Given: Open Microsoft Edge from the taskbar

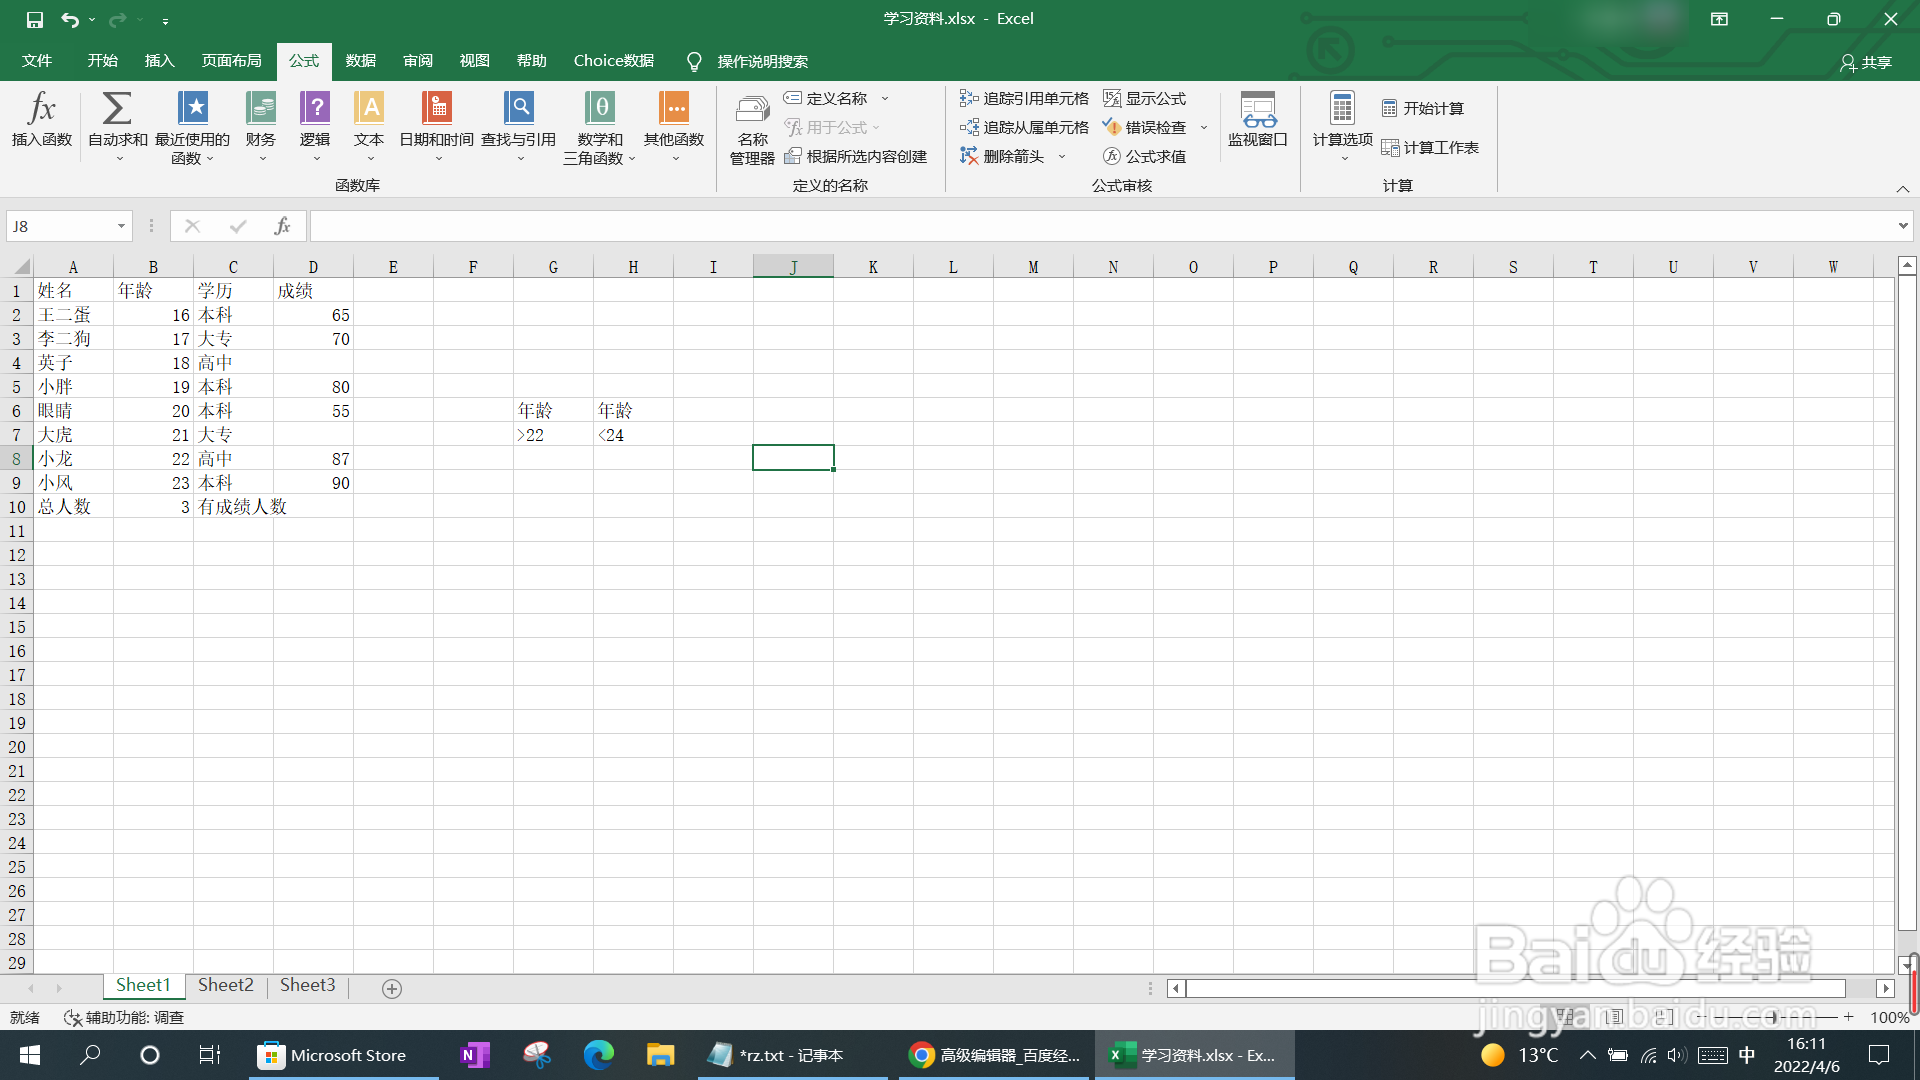Looking at the screenshot, I should coord(598,1055).
